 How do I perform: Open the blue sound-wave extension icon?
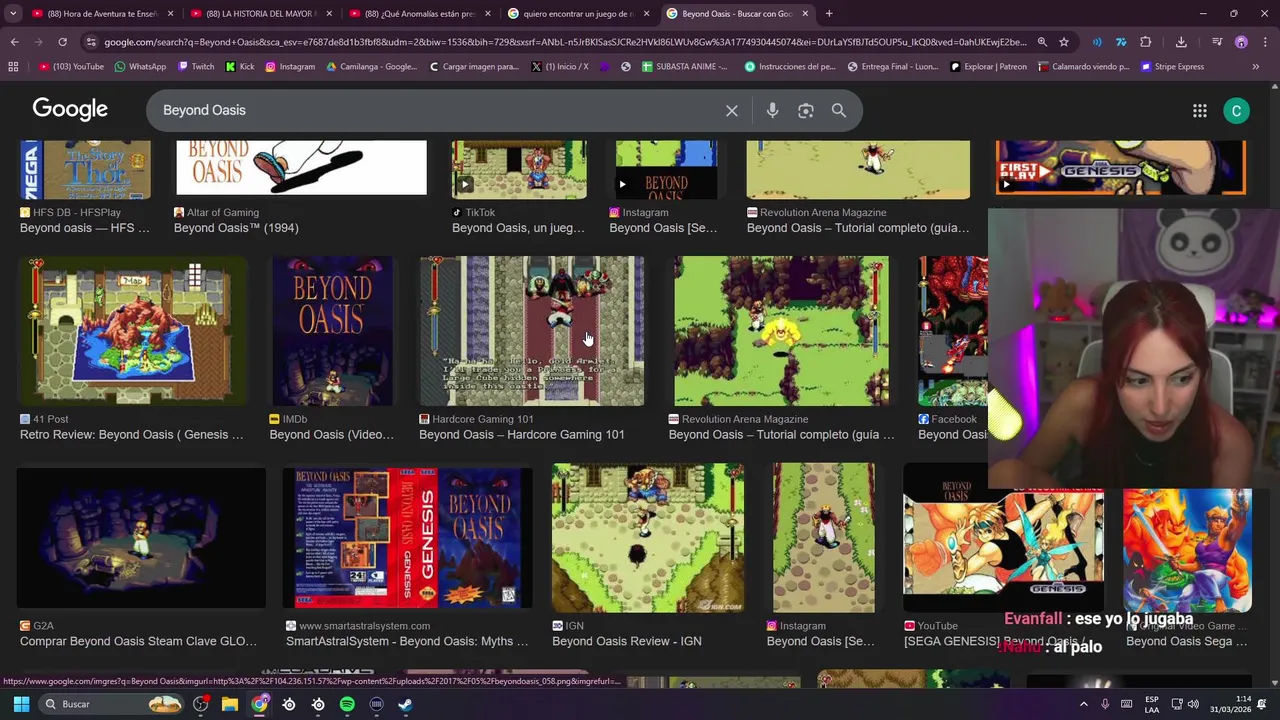click(1097, 42)
